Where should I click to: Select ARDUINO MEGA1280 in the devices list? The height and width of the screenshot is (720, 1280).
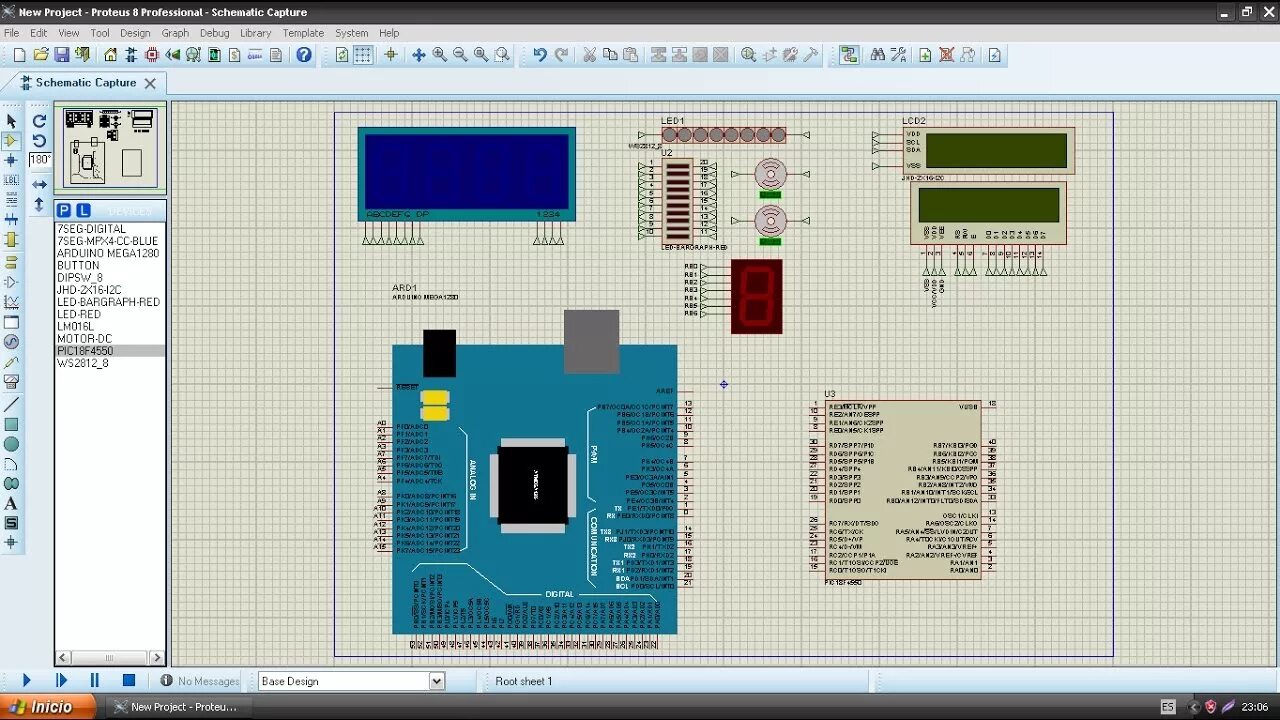click(x=110, y=253)
